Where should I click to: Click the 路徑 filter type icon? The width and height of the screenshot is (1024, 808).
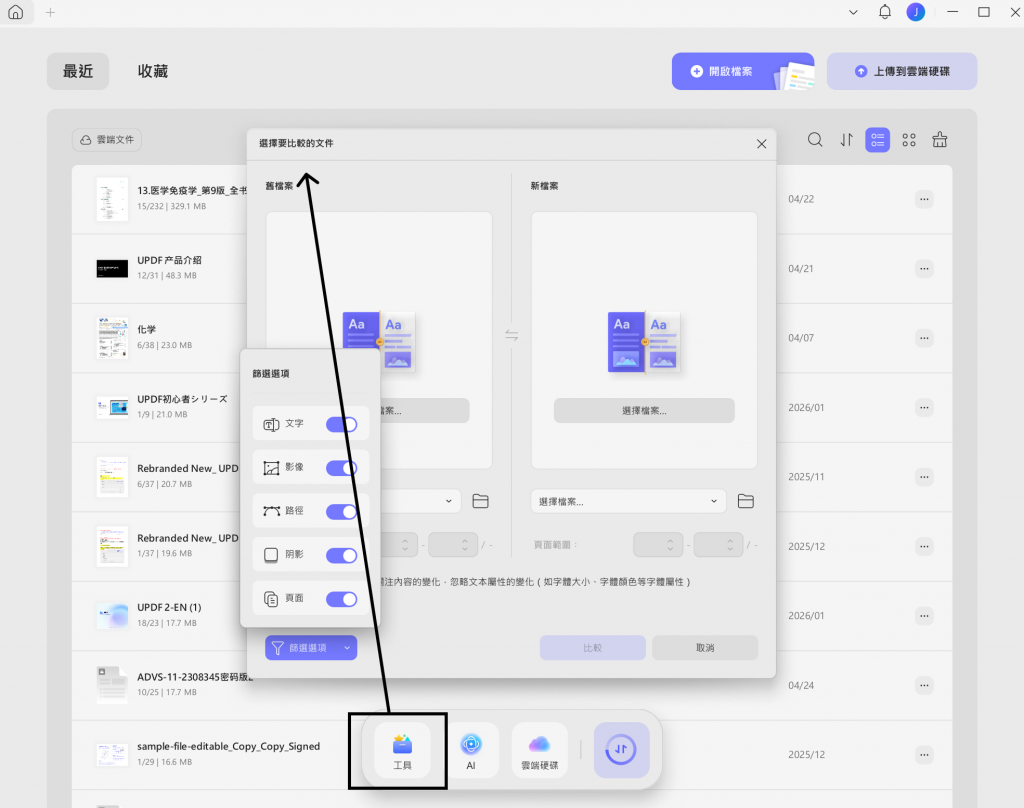pyautogui.click(x=271, y=511)
